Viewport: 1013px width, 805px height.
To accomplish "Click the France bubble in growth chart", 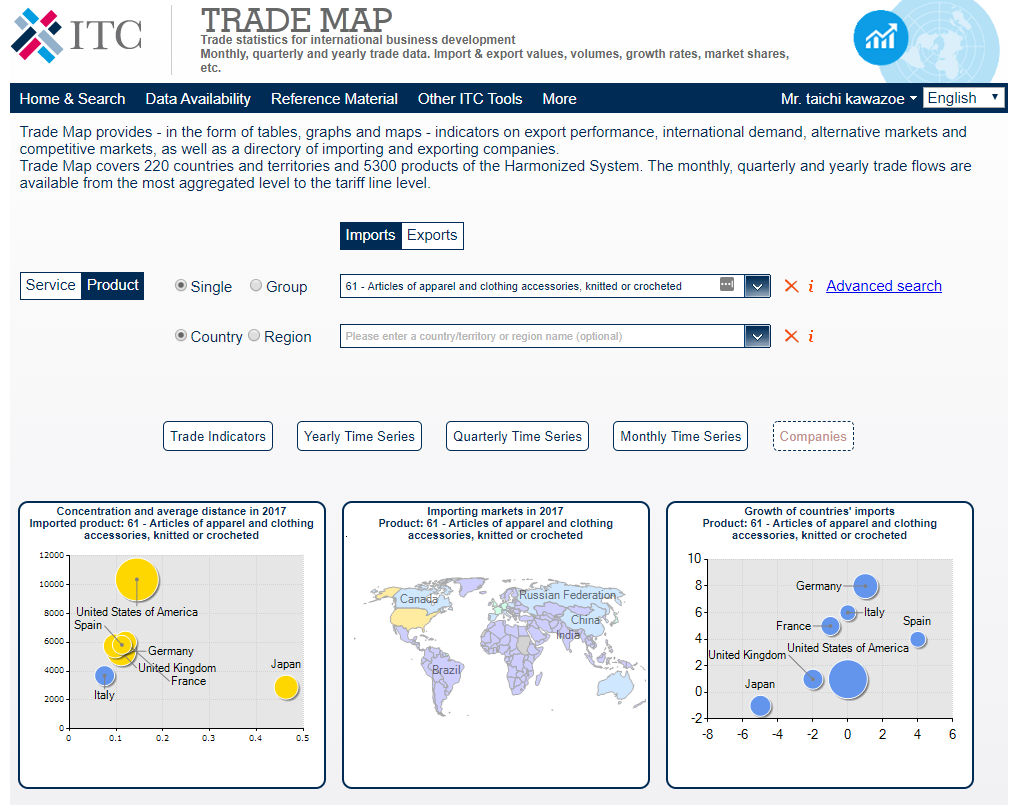I will [830, 625].
